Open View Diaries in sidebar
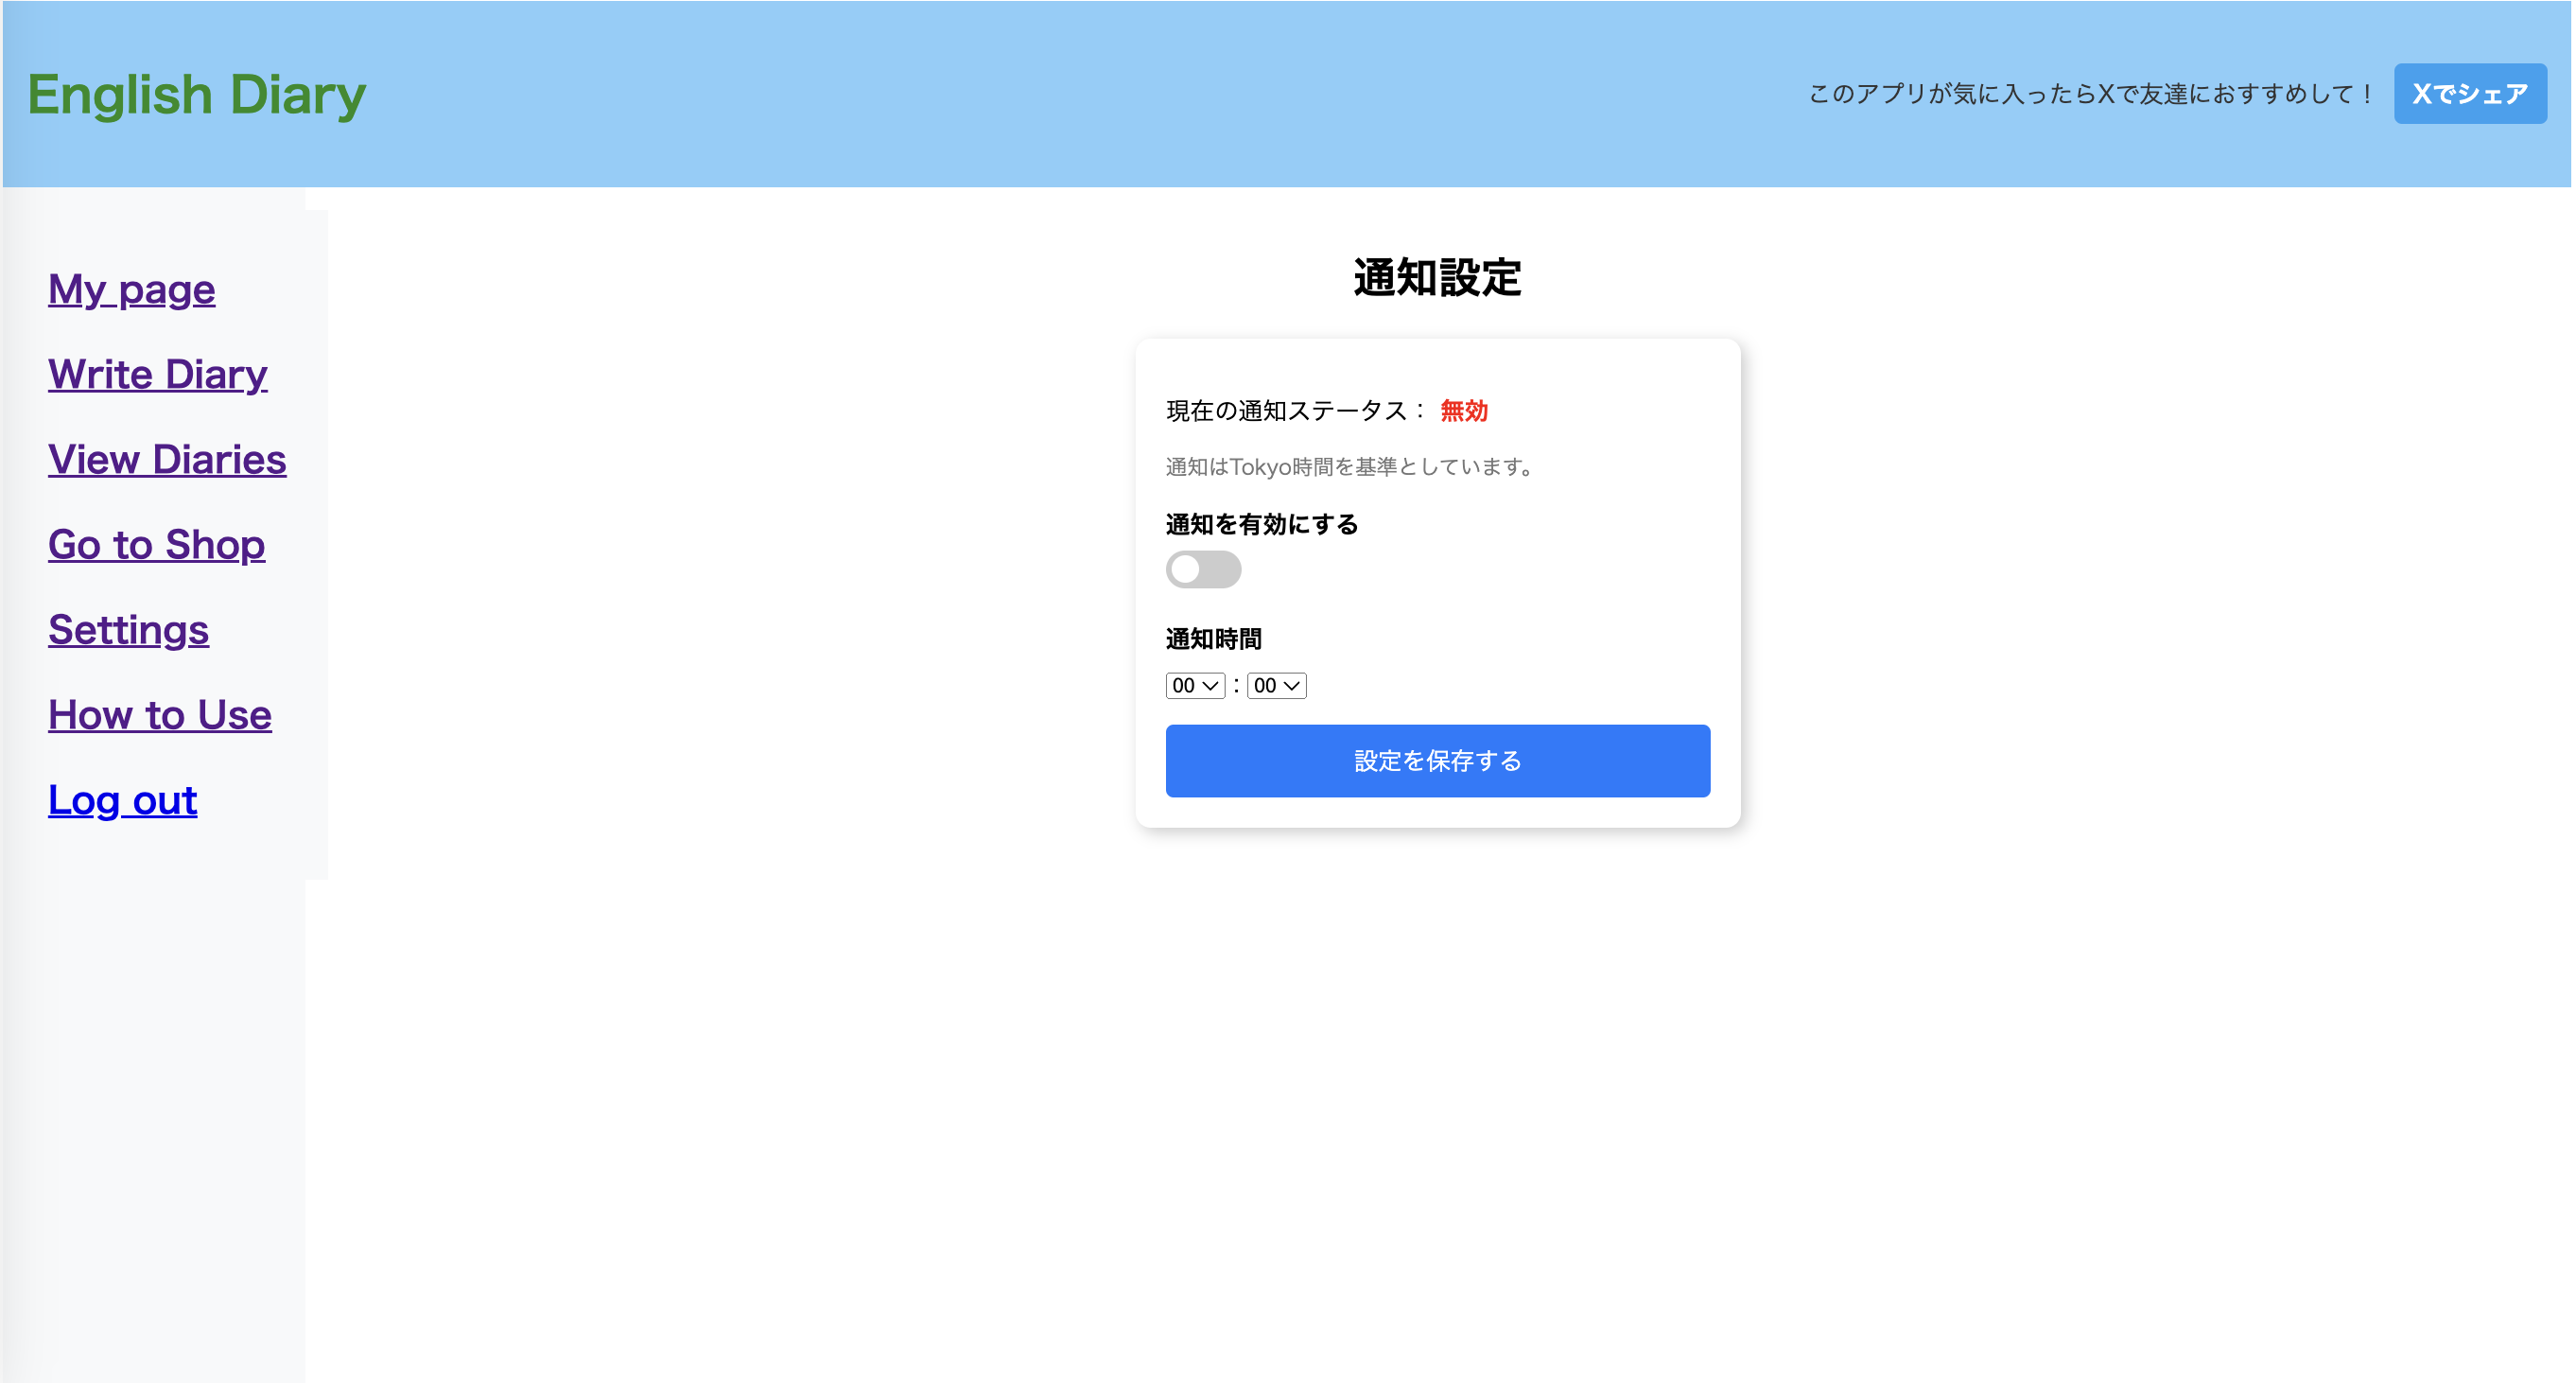2576x1383 pixels. click(x=167, y=460)
